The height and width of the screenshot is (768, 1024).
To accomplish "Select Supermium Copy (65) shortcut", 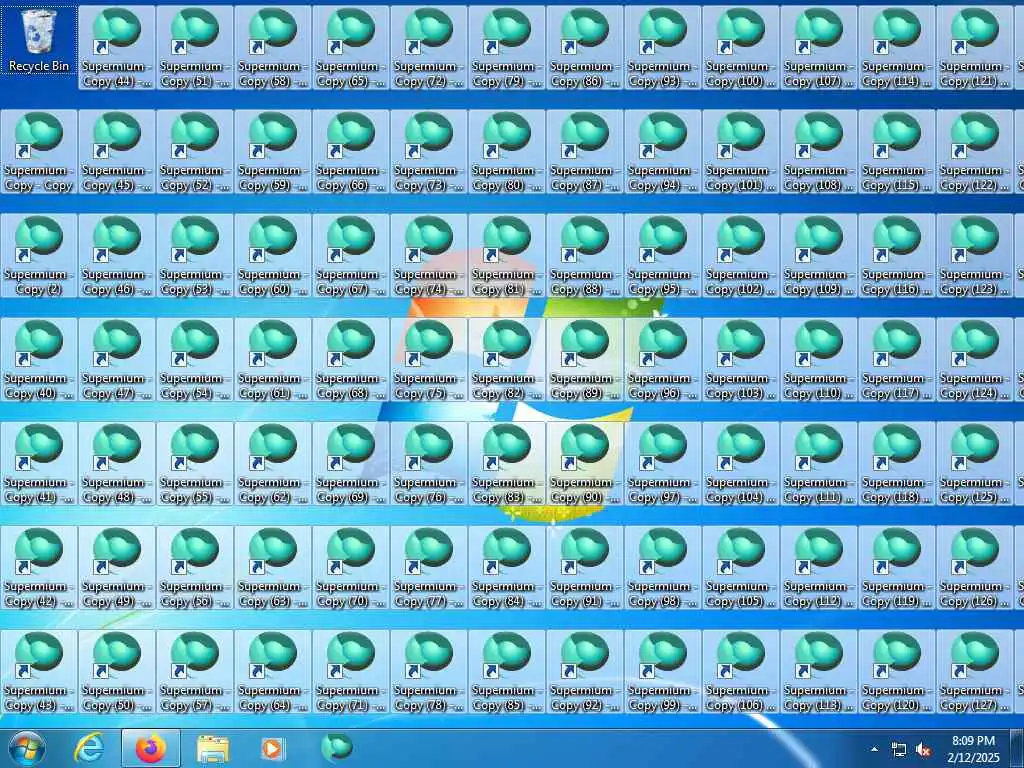I will click(x=351, y=48).
